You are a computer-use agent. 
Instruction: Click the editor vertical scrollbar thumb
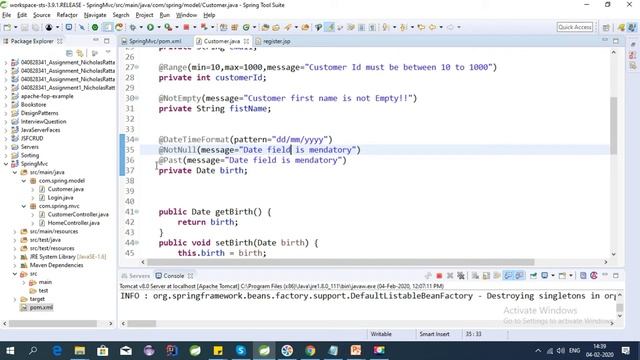click(x=613, y=125)
